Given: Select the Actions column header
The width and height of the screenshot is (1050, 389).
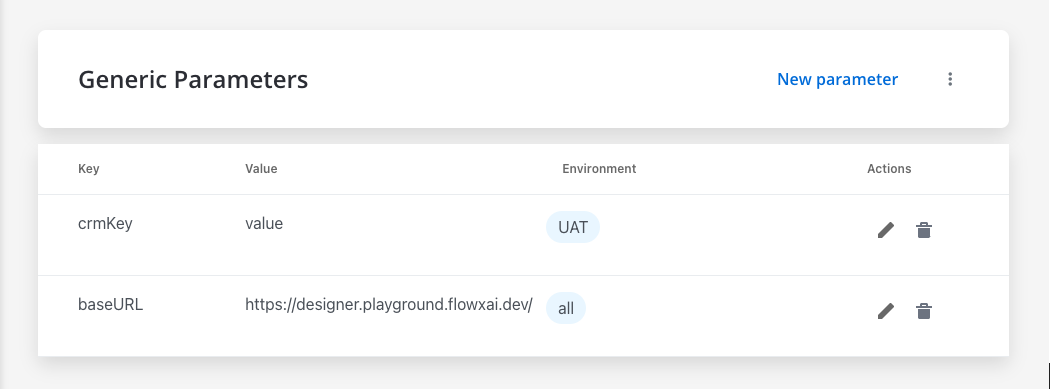Looking at the screenshot, I should [889, 169].
